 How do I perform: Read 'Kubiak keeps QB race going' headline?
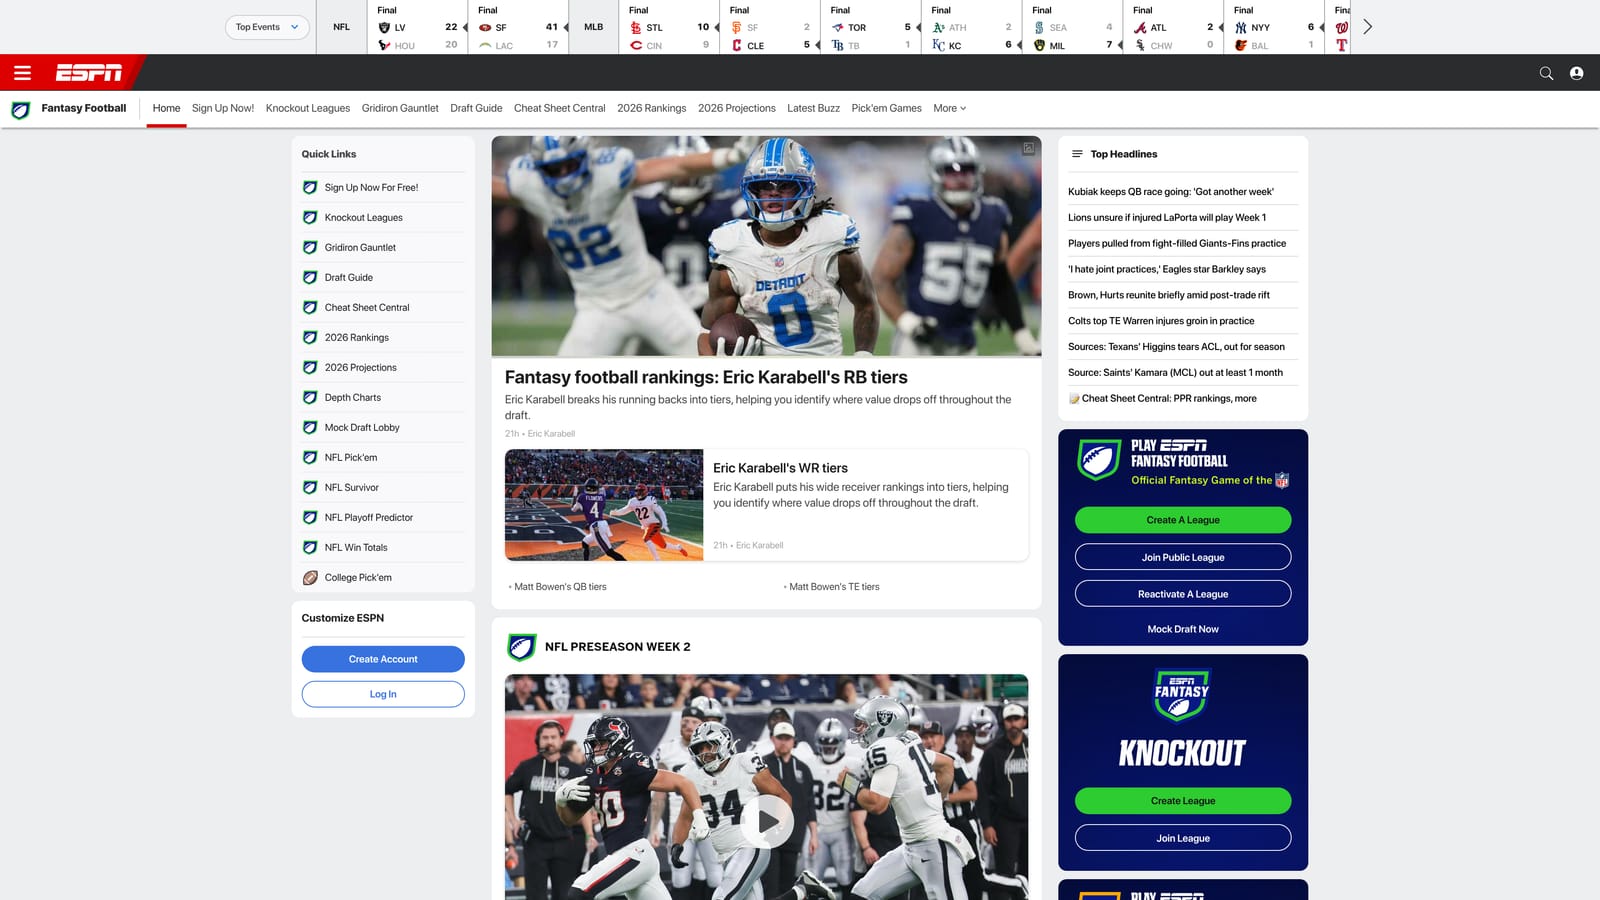[1171, 192]
